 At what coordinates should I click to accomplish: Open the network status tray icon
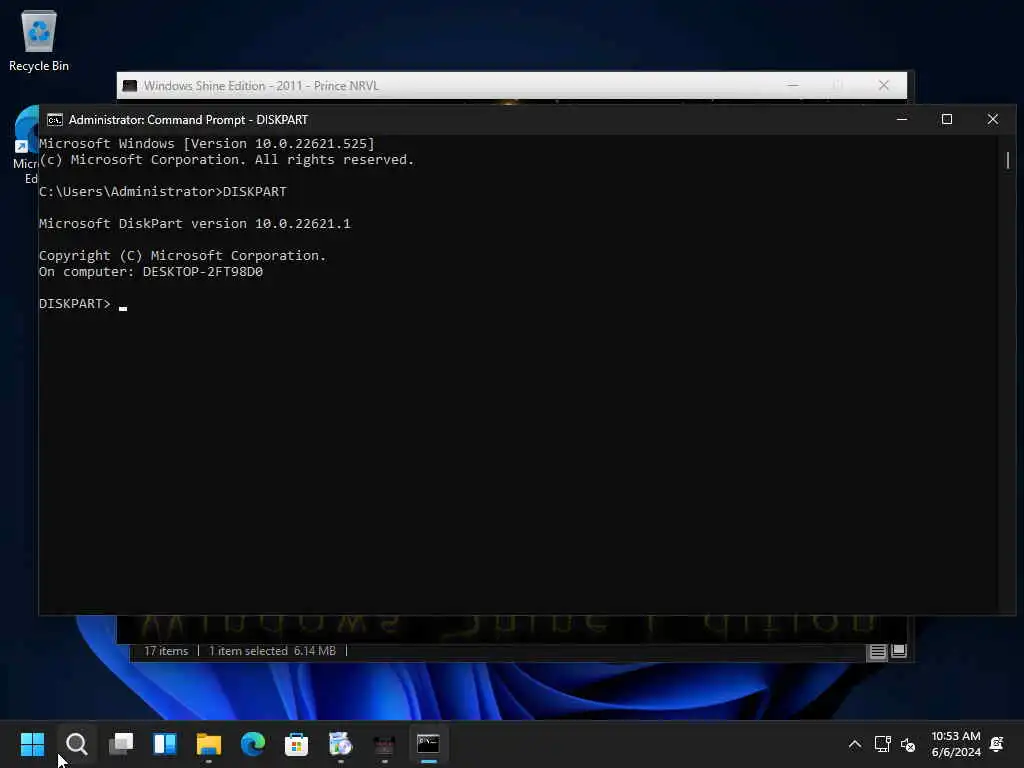click(x=882, y=744)
